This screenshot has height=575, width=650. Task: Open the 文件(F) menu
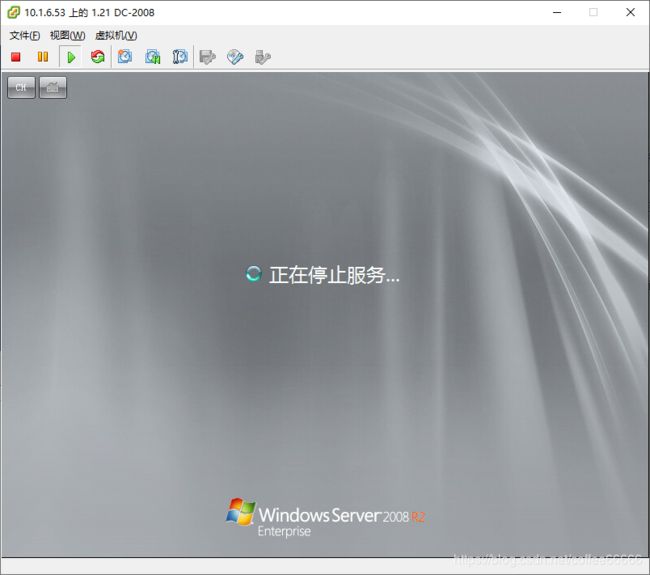(x=25, y=36)
